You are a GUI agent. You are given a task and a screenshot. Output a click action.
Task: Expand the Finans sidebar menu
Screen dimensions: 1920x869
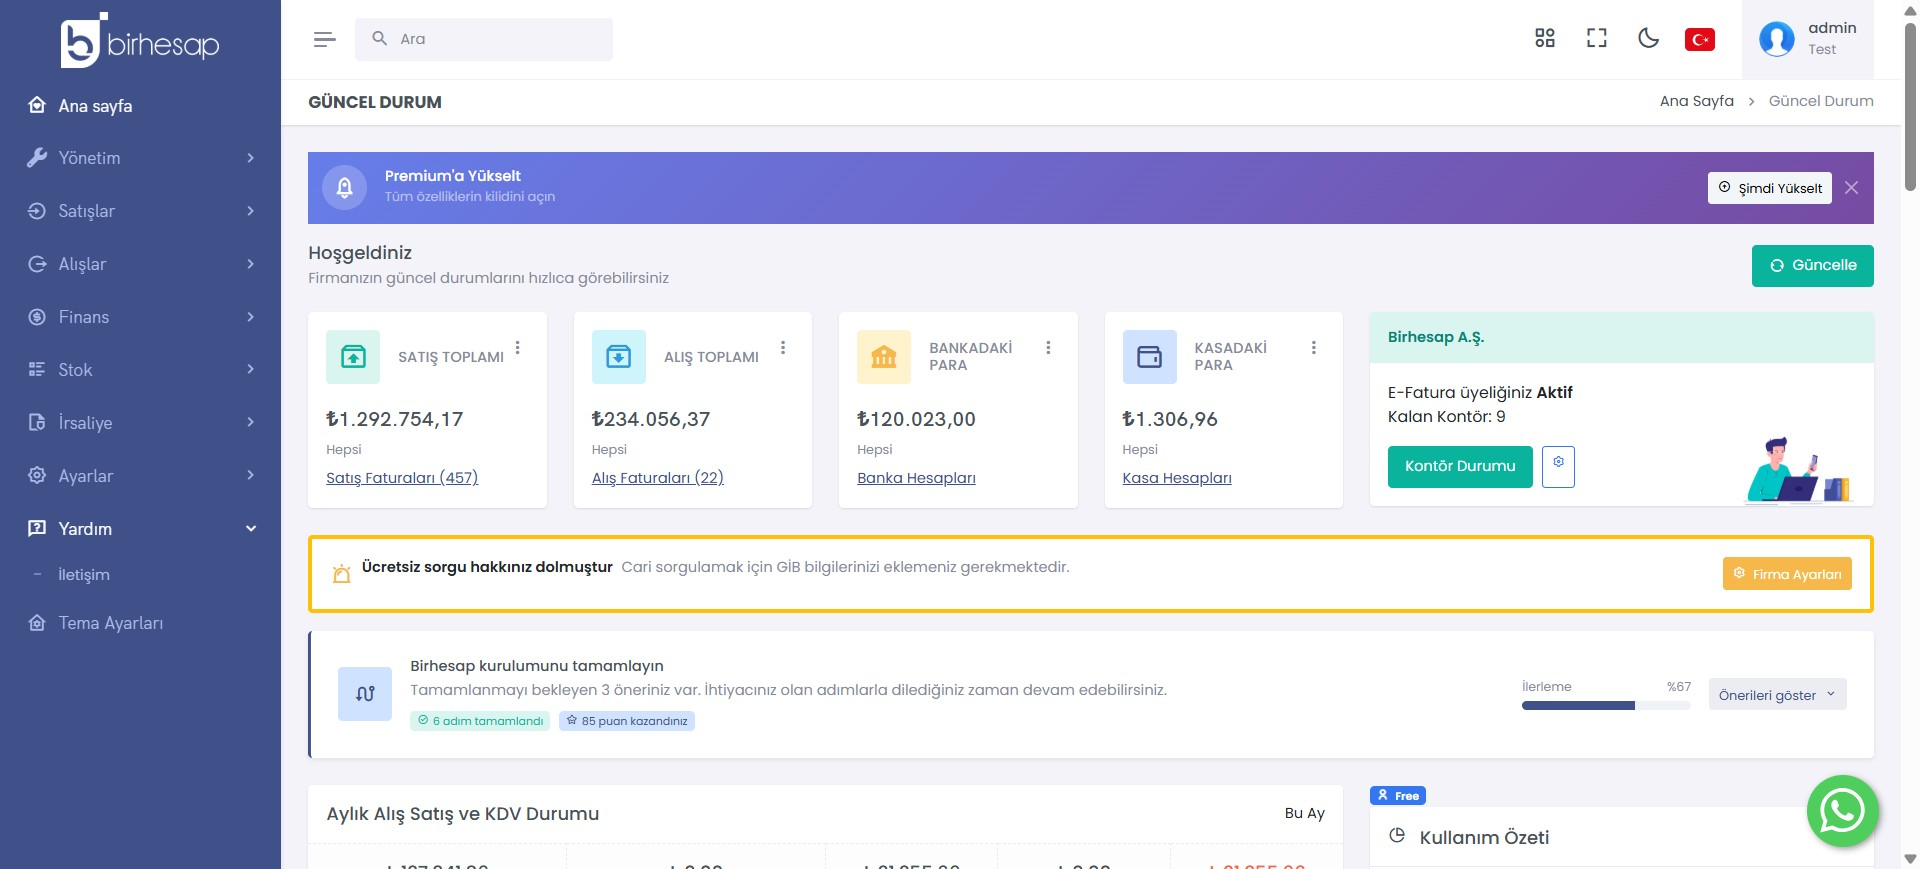pos(140,317)
